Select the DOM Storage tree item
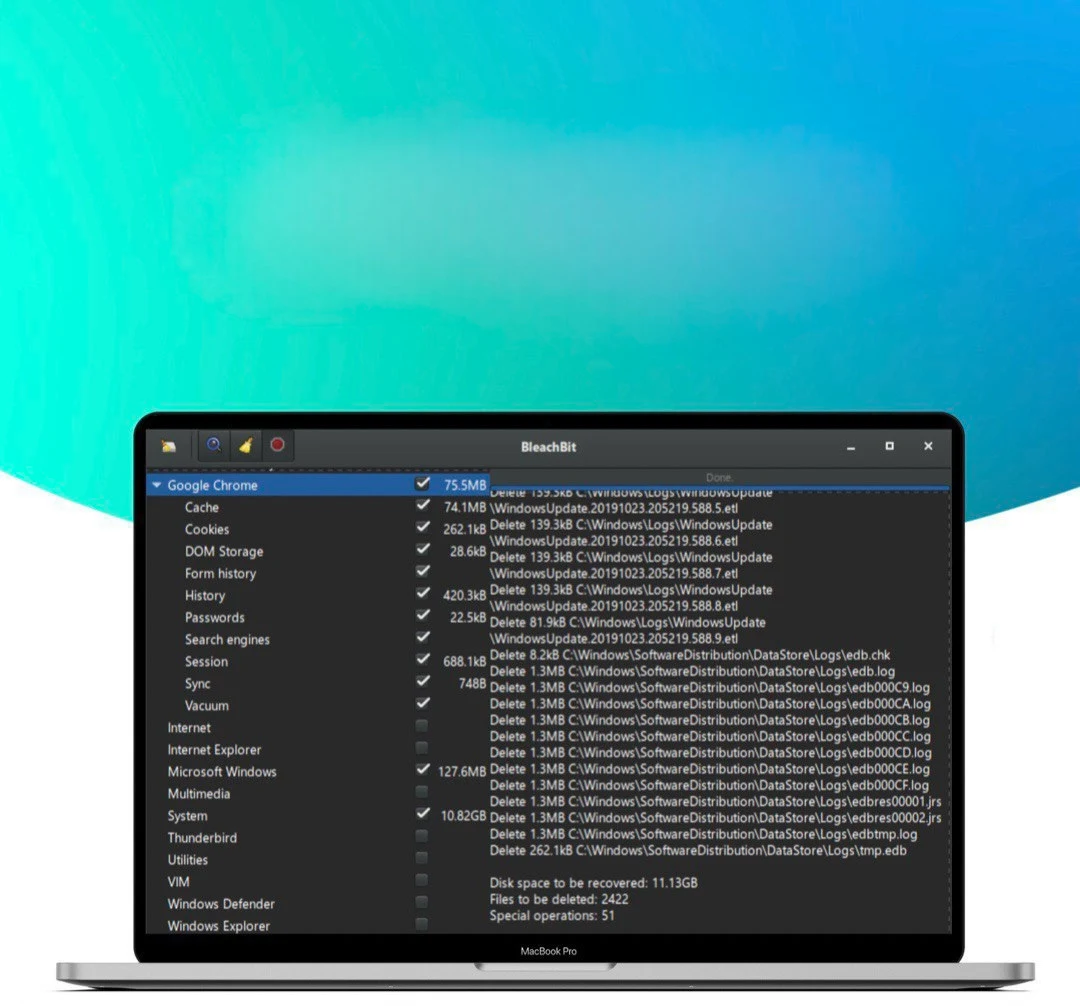 tap(224, 552)
